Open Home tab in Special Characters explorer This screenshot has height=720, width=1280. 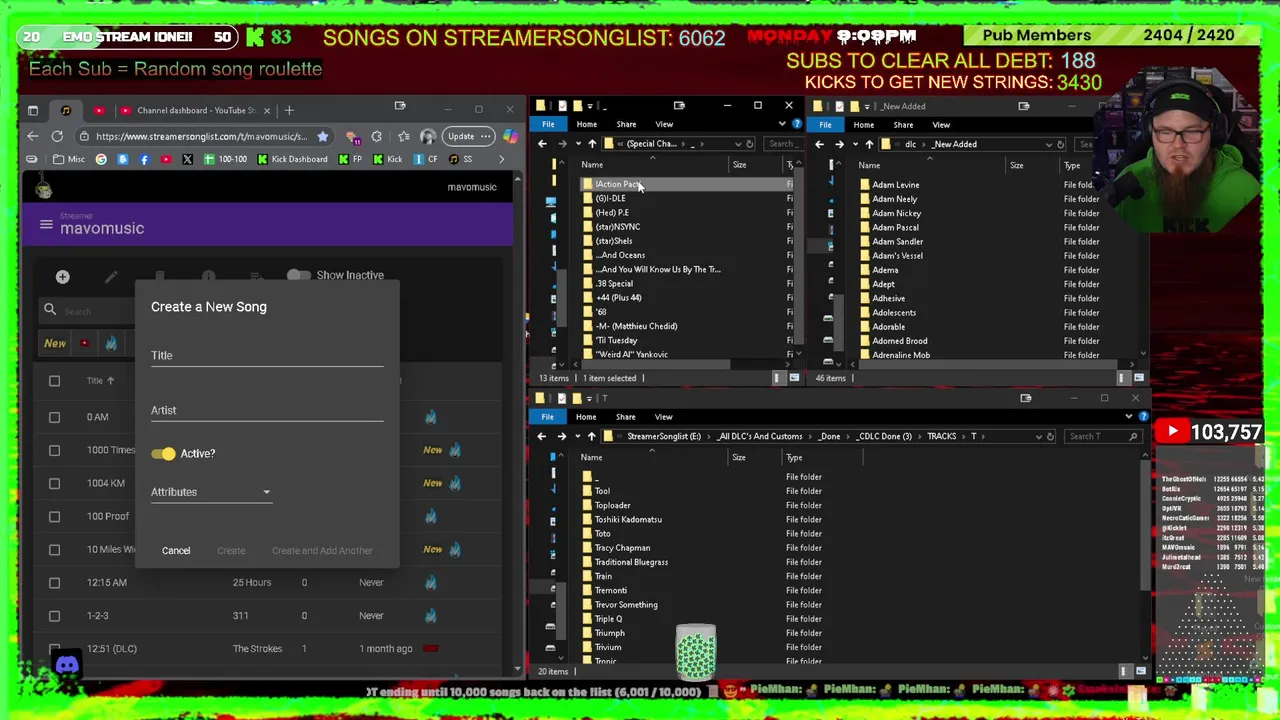tap(586, 124)
